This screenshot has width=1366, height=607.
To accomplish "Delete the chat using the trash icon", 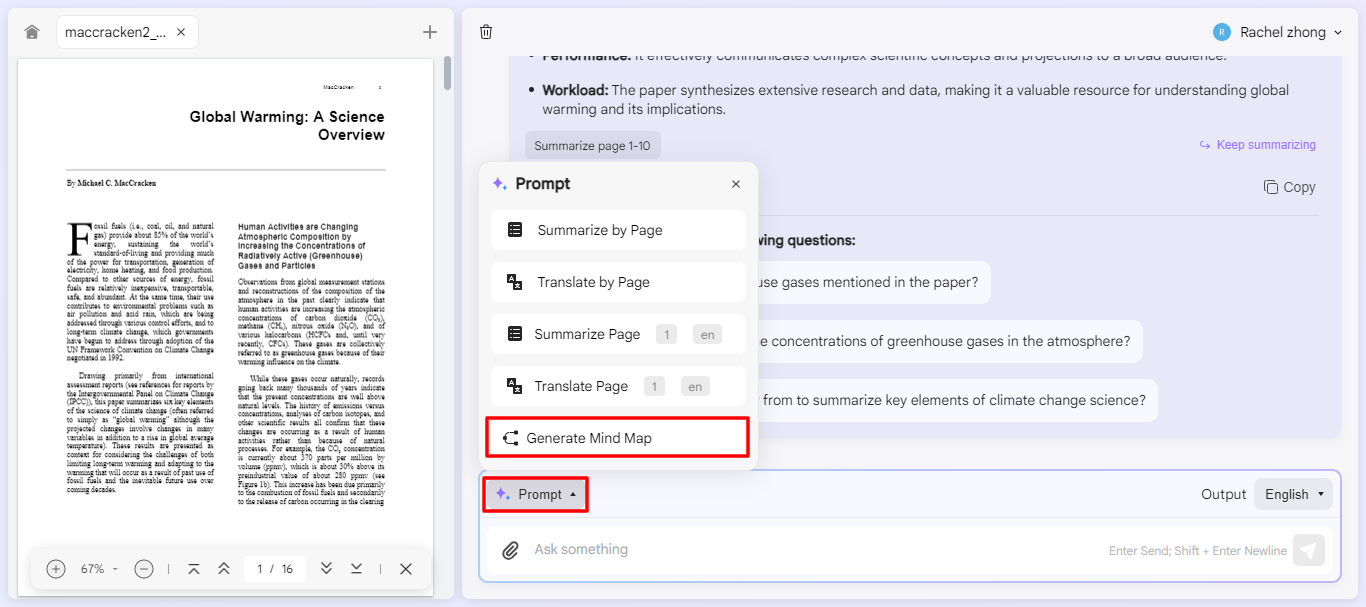I will pyautogui.click(x=486, y=31).
